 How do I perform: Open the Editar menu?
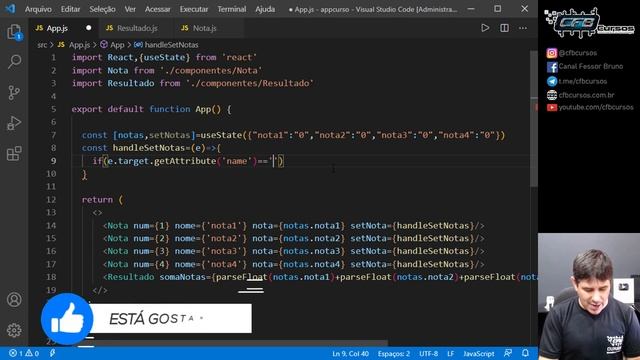(70, 9)
